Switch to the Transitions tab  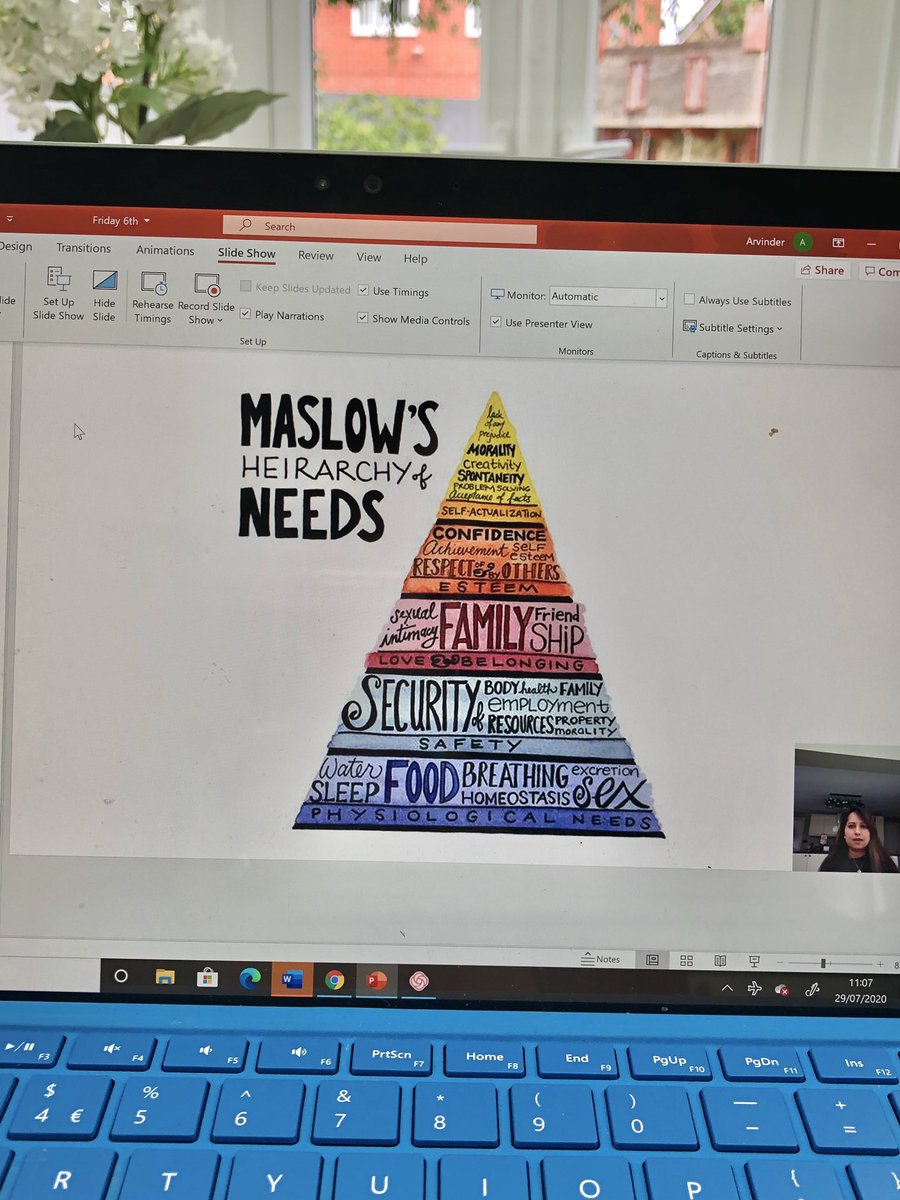coord(83,247)
